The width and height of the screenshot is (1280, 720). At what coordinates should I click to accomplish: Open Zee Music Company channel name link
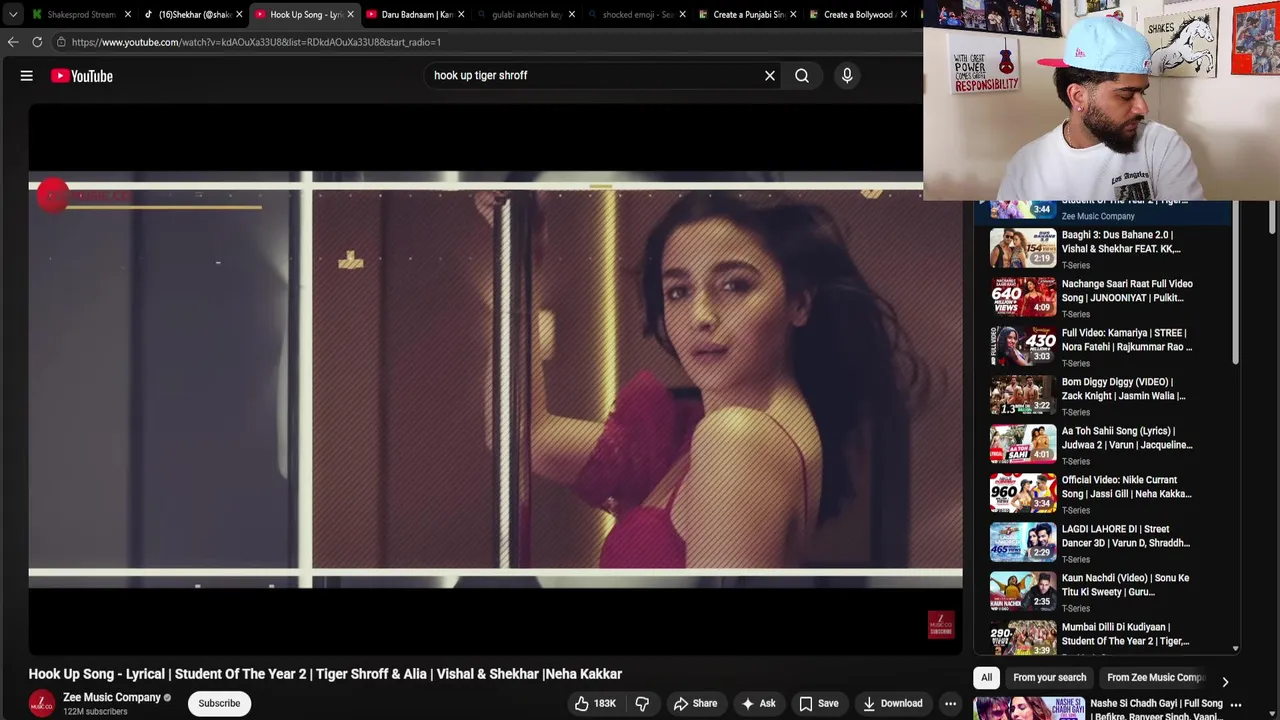click(112, 697)
